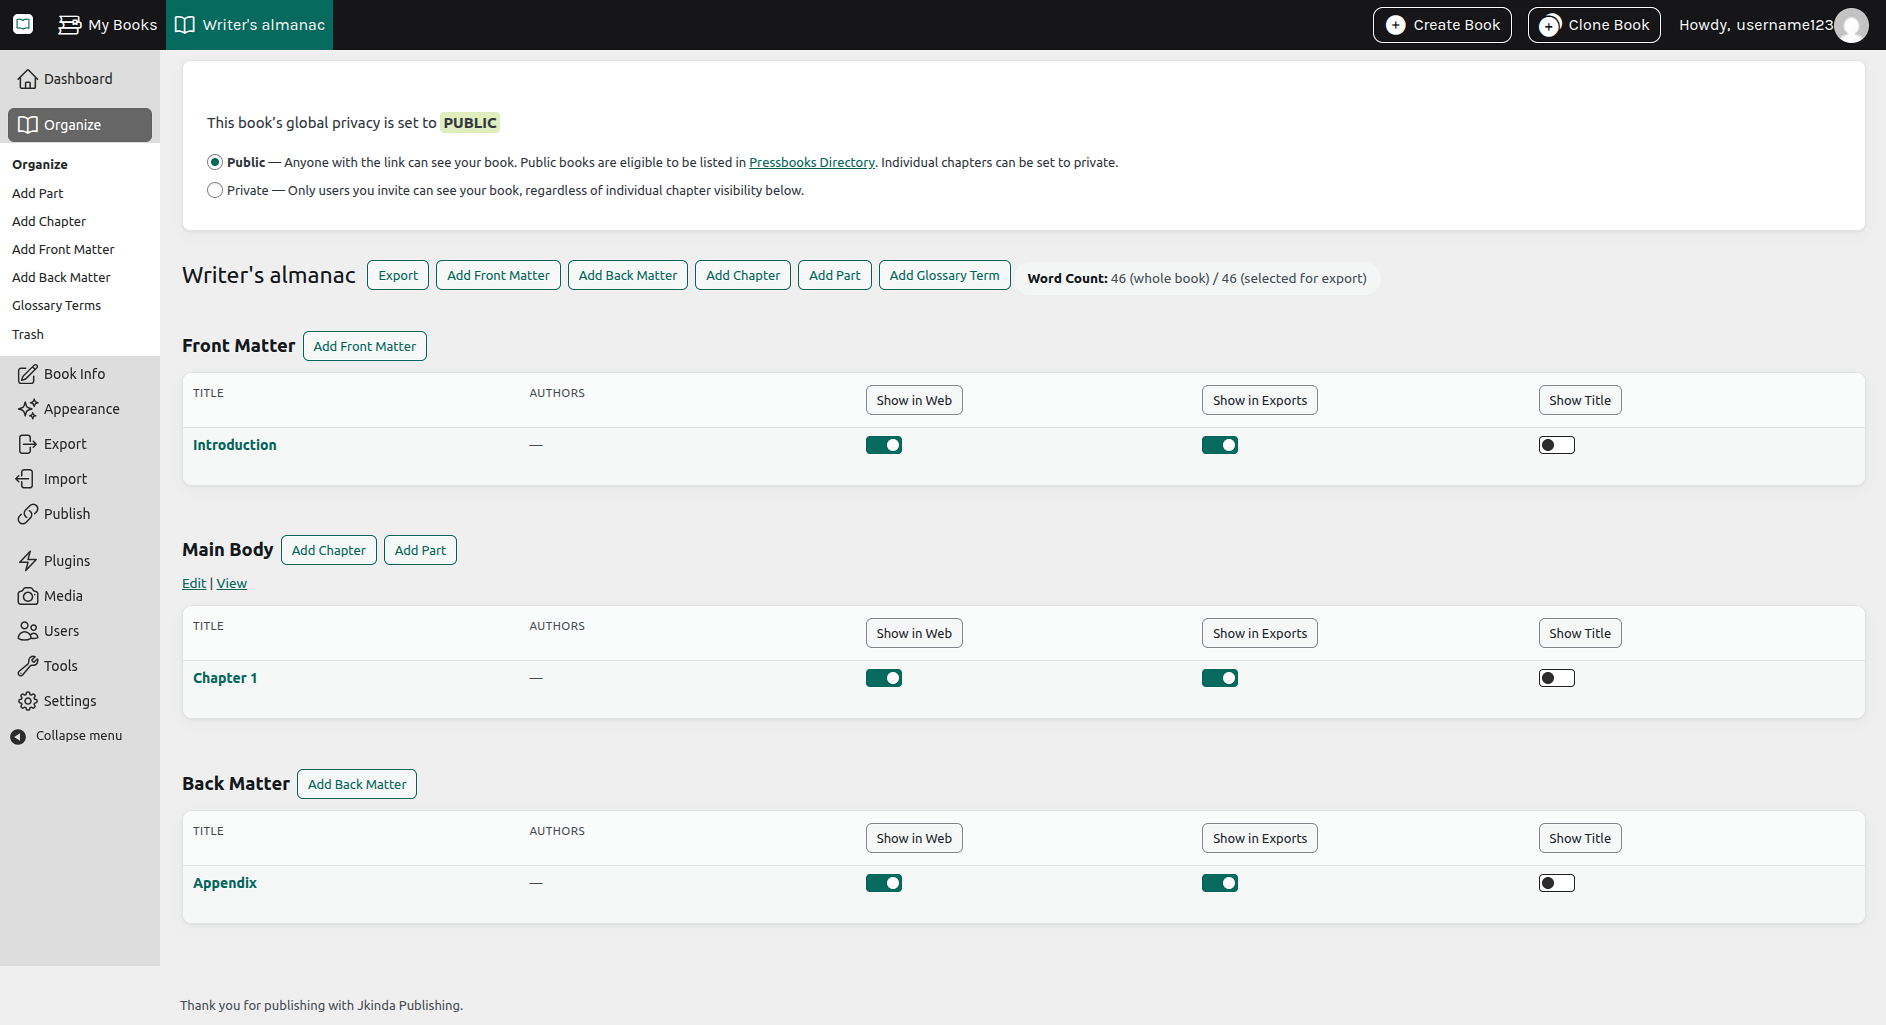The width and height of the screenshot is (1886, 1025).
Task: Click the Tools wrench icon
Action: [28, 666]
